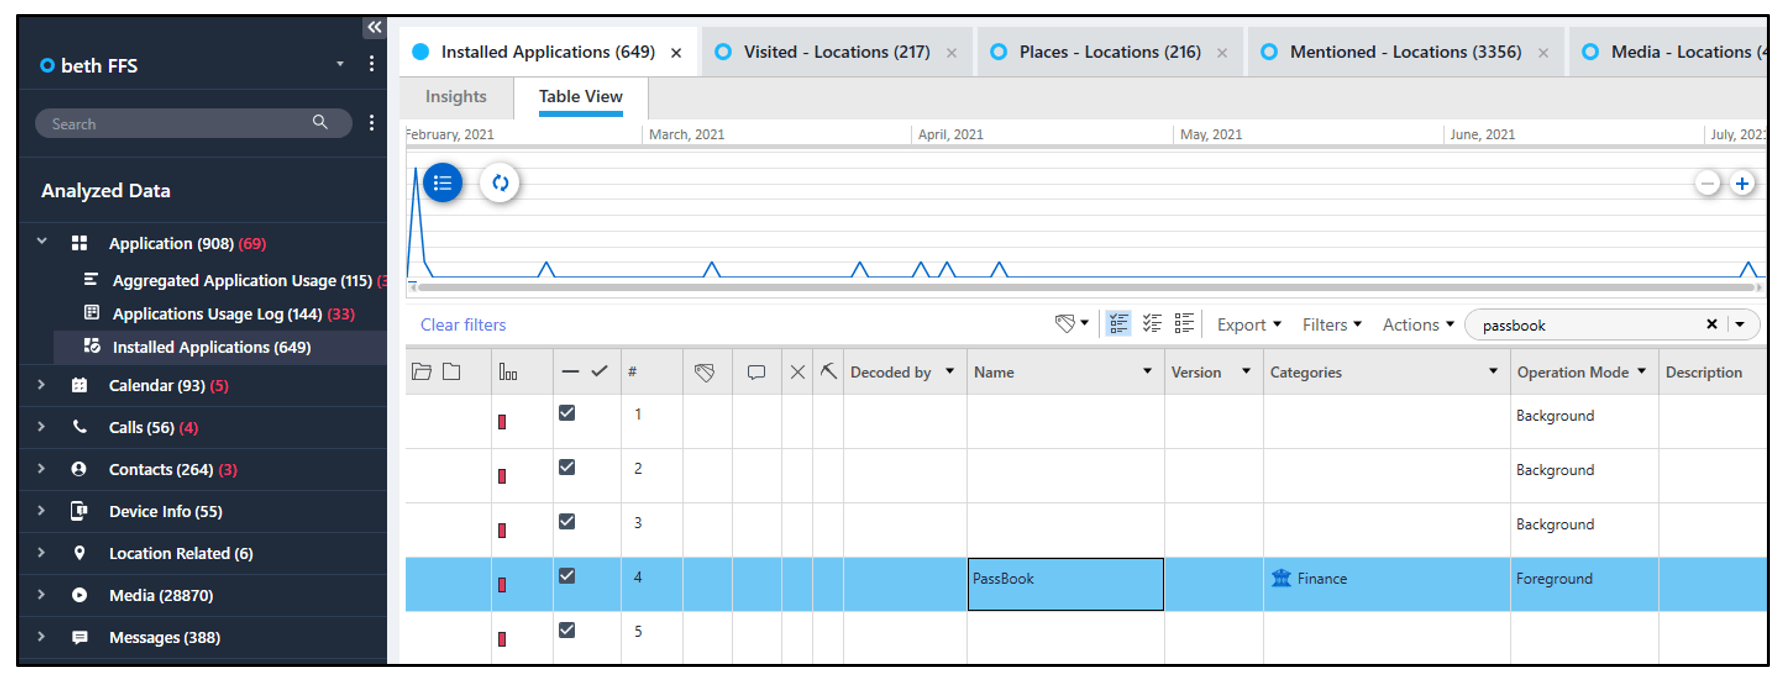
Task: Click the timeline refresh icon
Action: point(500,183)
